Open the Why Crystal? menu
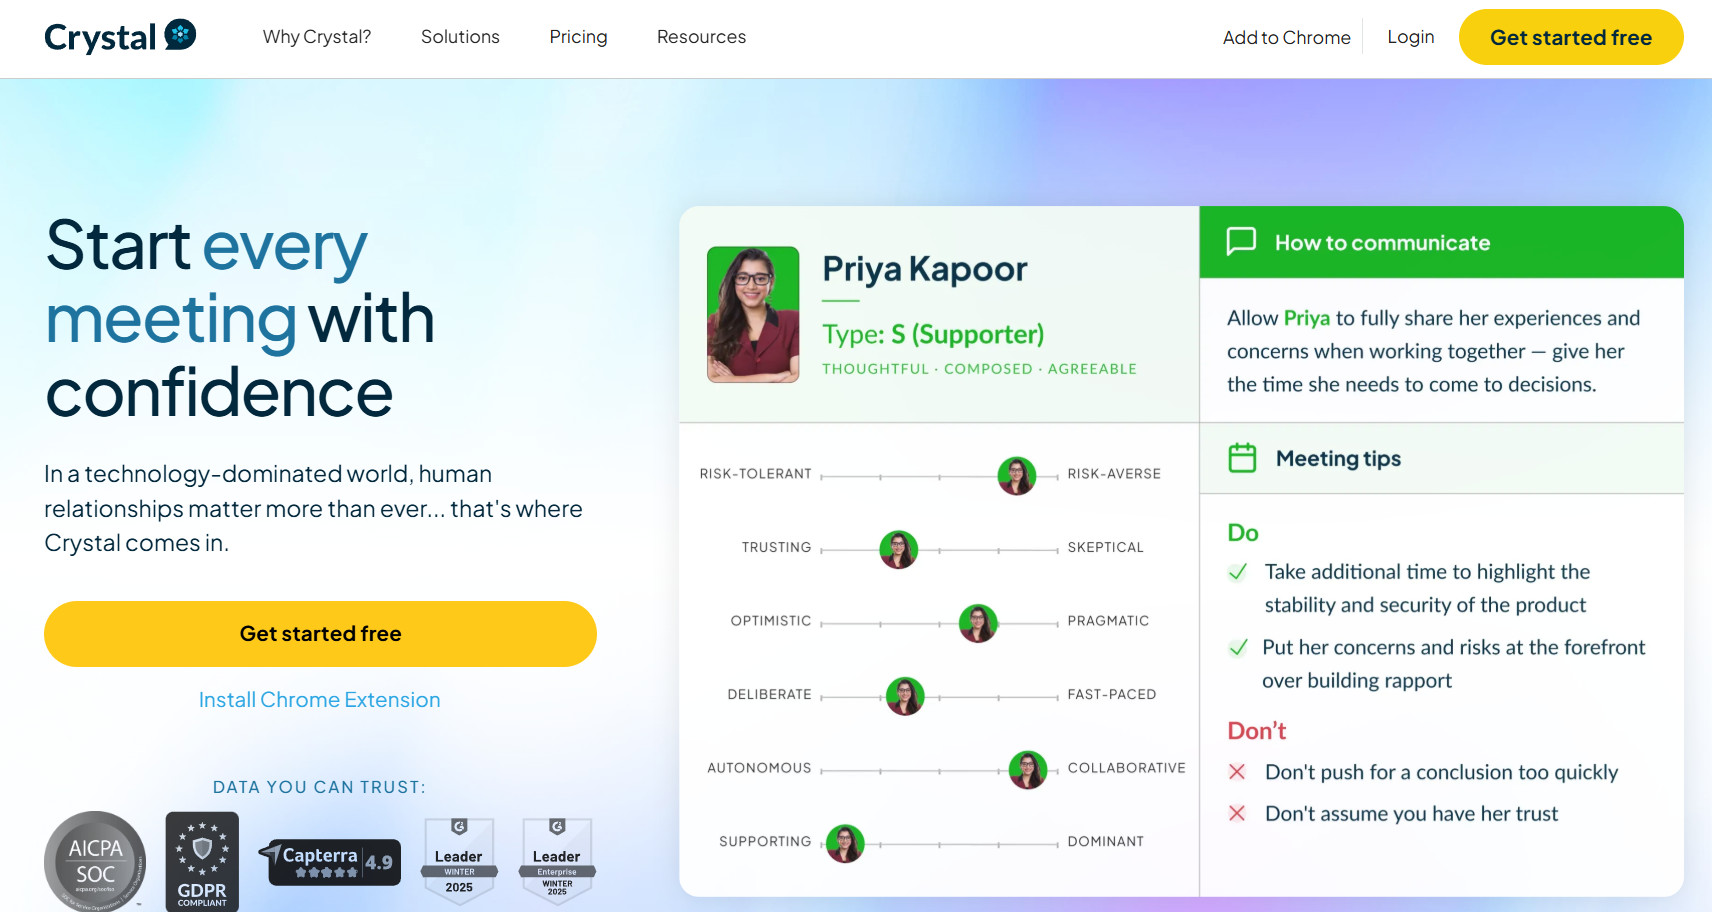This screenshot has height=912, width=1712. pos(317,37)
